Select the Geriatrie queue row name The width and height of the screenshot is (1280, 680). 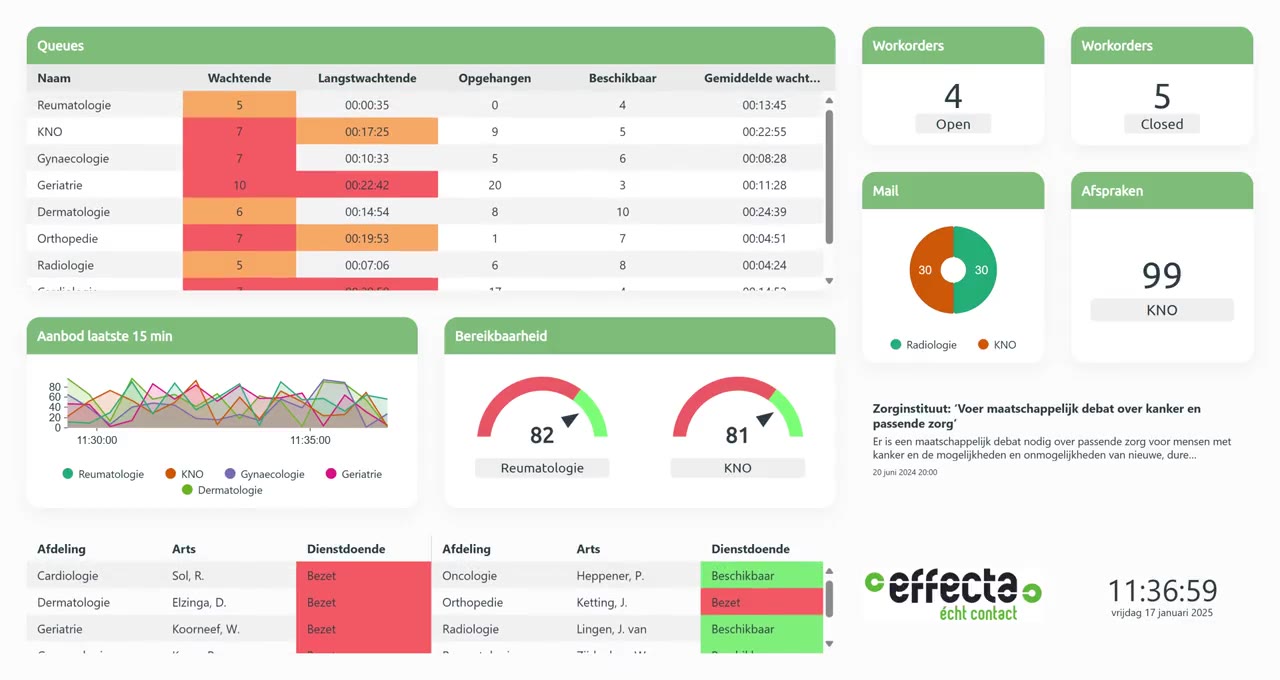point(60,185)
